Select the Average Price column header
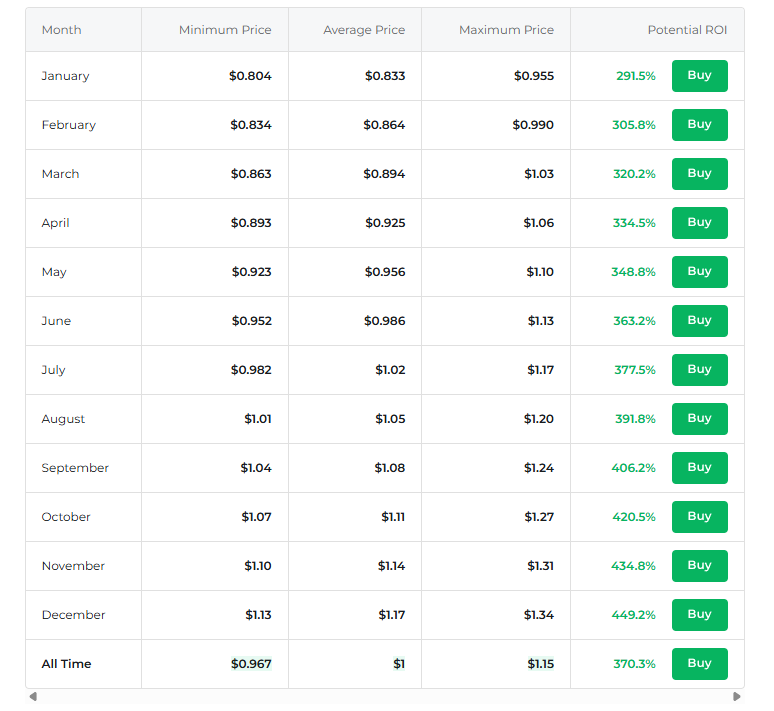 tap(364, 30)
